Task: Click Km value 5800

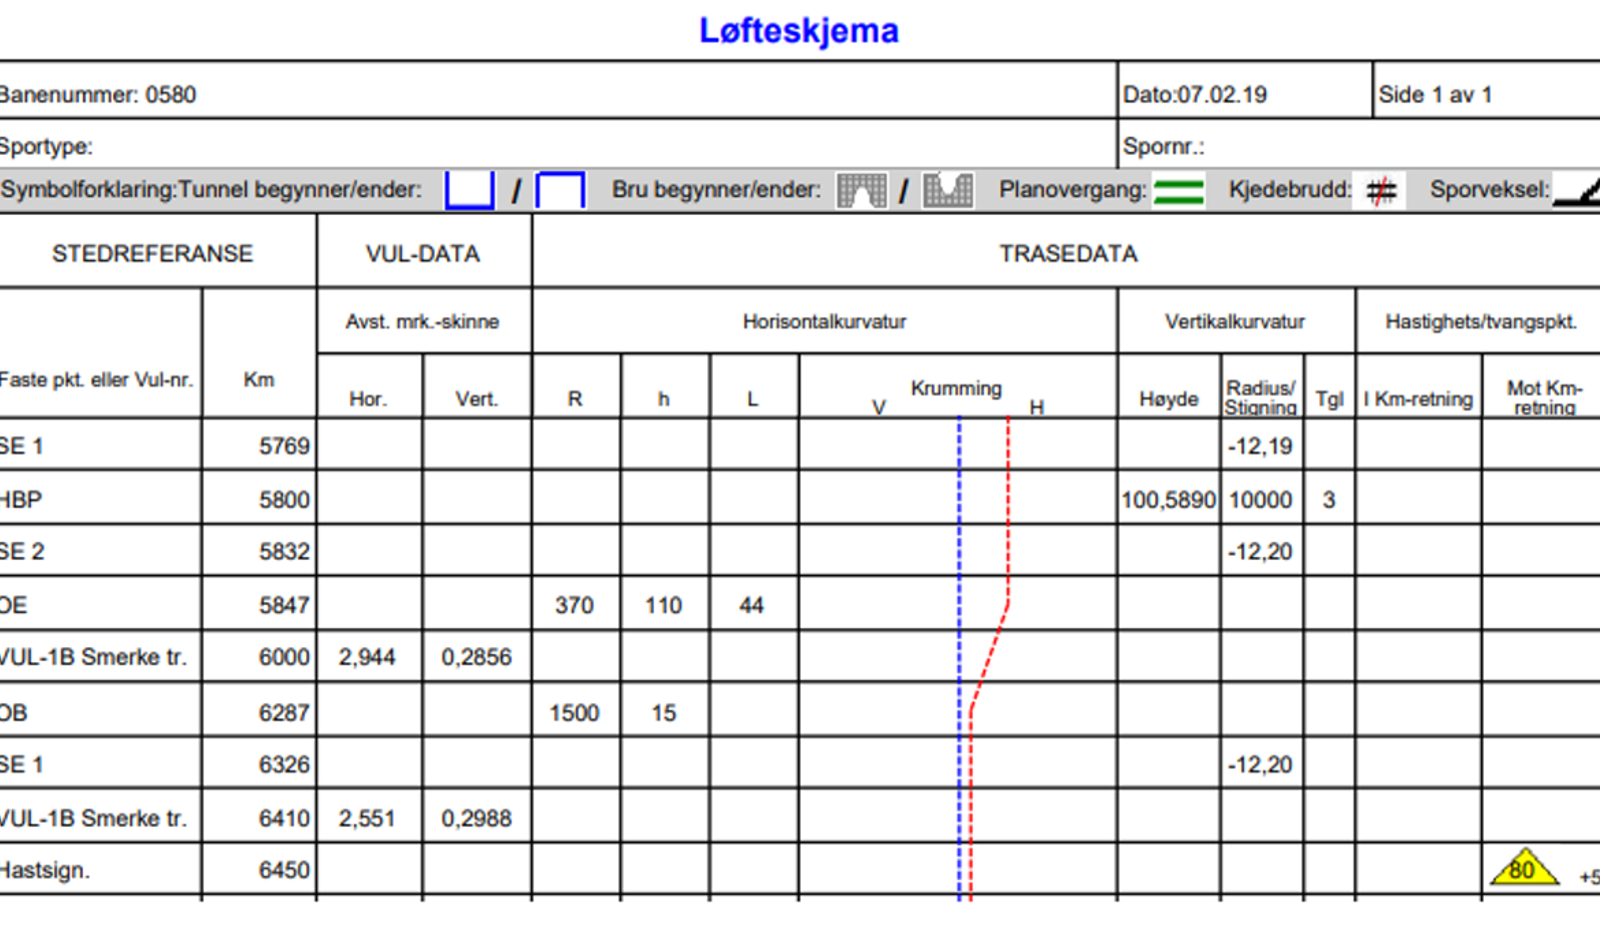Action: click(x=284, y=499)
